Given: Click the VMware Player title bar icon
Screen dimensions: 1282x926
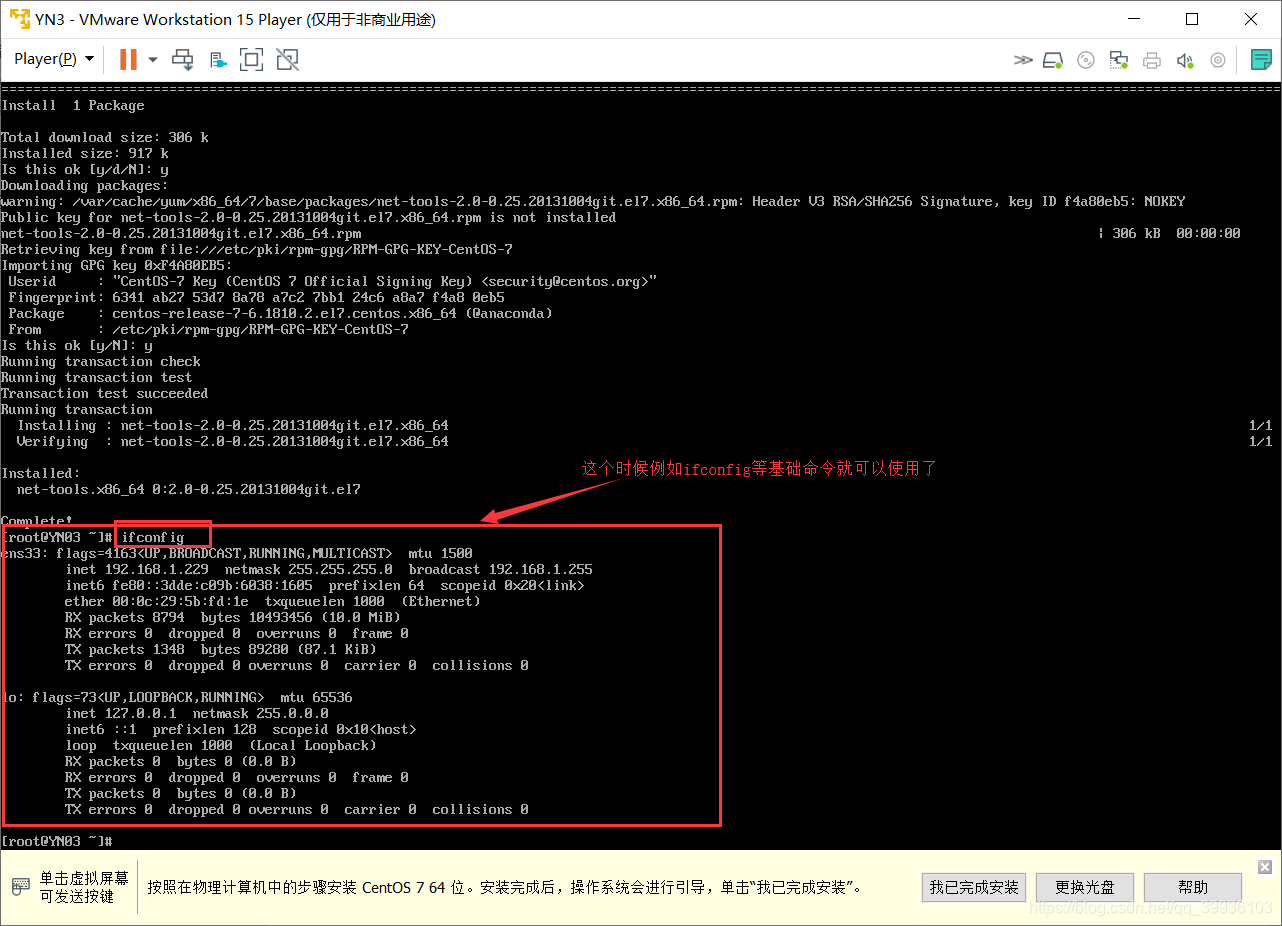Looking at the screenshot, I should [x=18, y=20].
